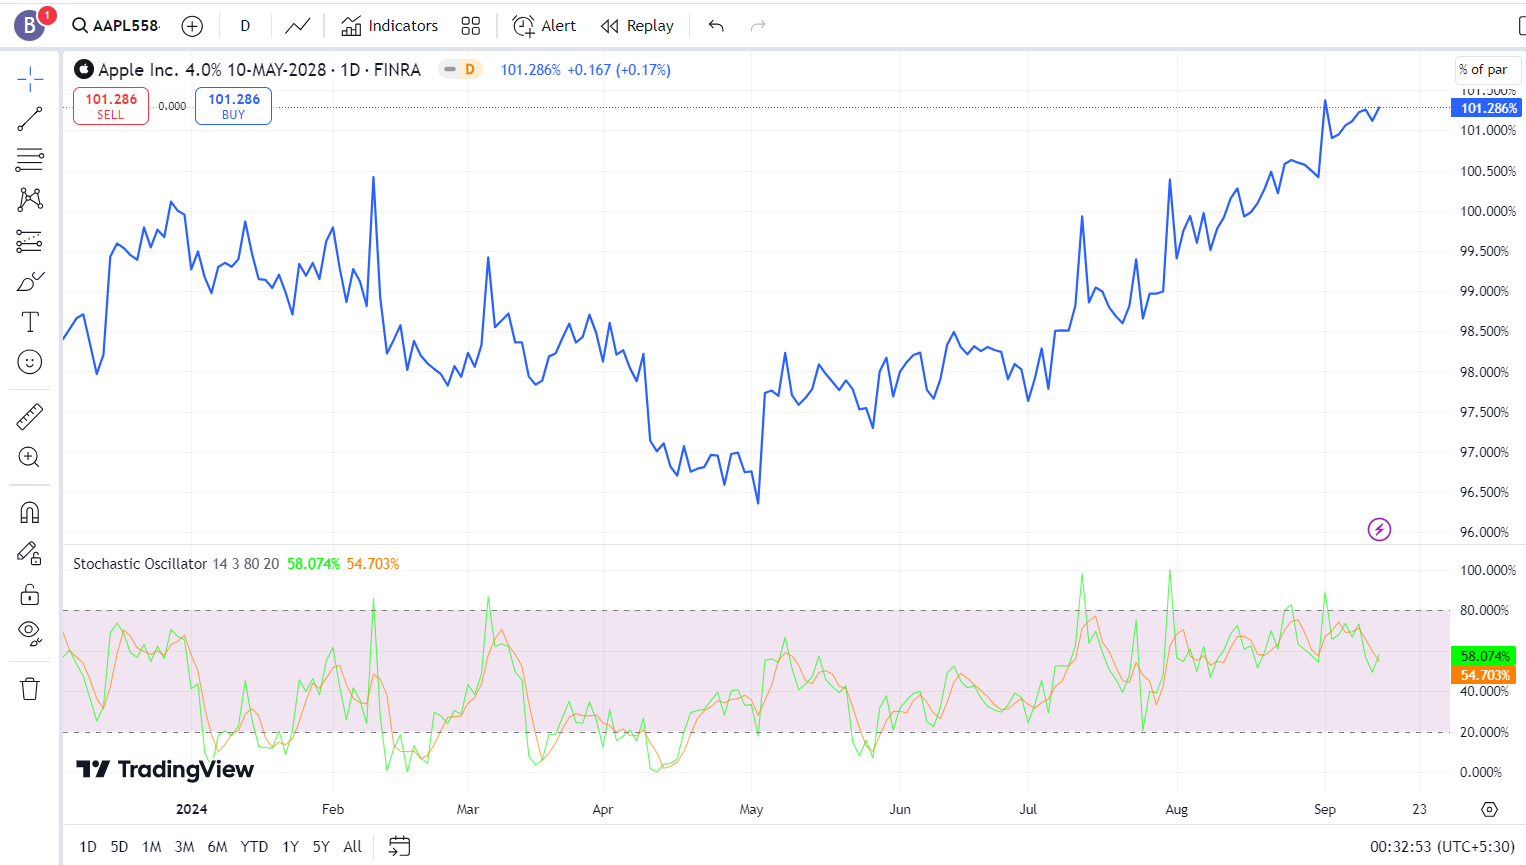Select the 1M time range
The height and width of the screenshot is (865, 1526).
point(152,847)
